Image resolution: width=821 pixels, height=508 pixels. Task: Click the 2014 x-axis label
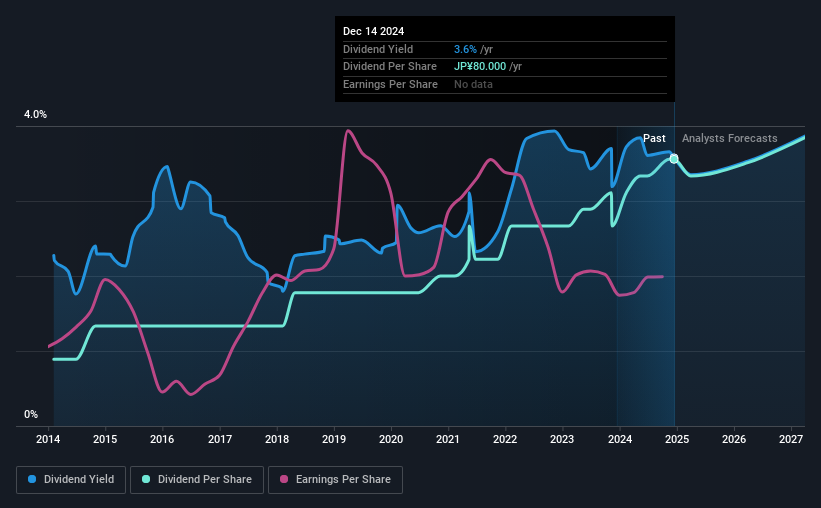click(x=48, y=439)
